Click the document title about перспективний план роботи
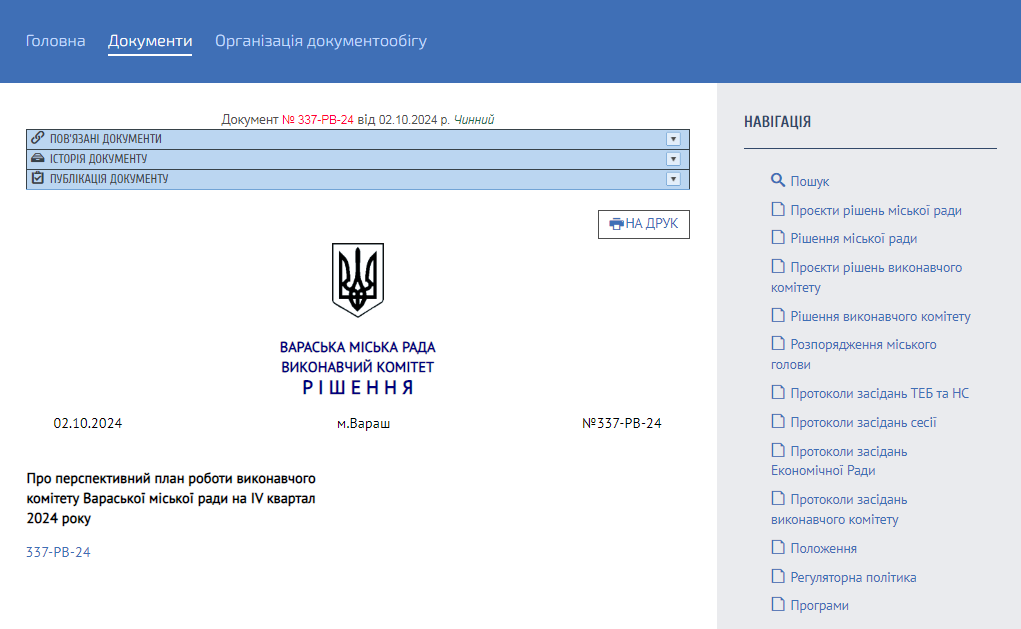 click(171, 499)
